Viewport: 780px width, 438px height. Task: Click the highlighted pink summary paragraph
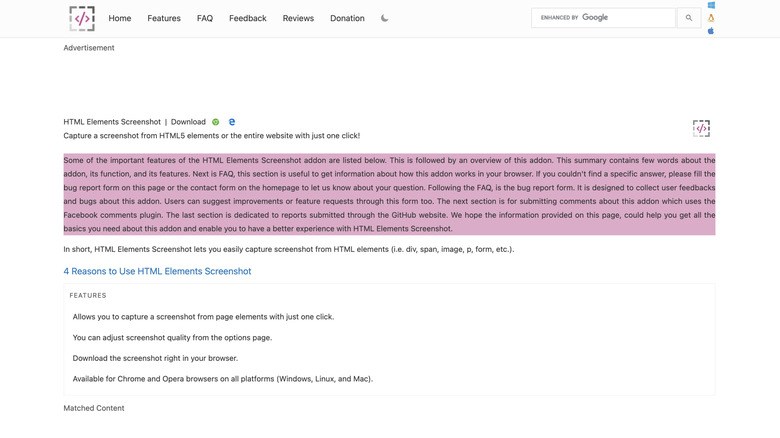coord(389,194)
